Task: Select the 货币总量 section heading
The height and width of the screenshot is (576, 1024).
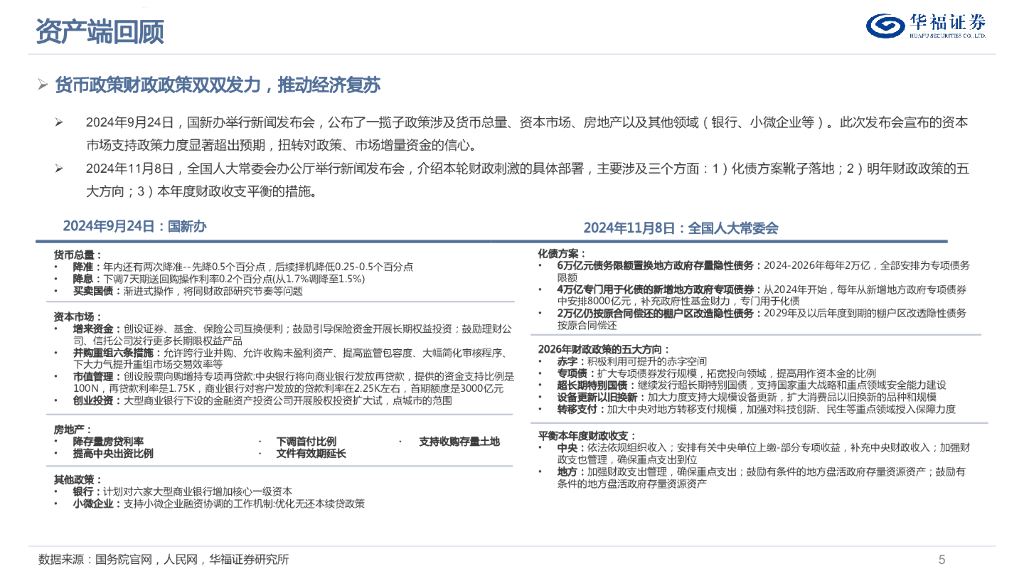Action: click(78, 254)
